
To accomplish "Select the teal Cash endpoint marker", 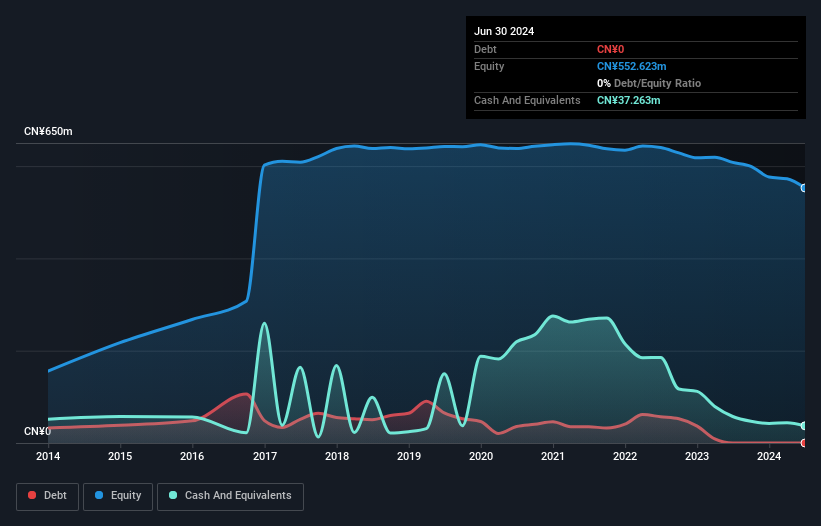I will point(804,426).
